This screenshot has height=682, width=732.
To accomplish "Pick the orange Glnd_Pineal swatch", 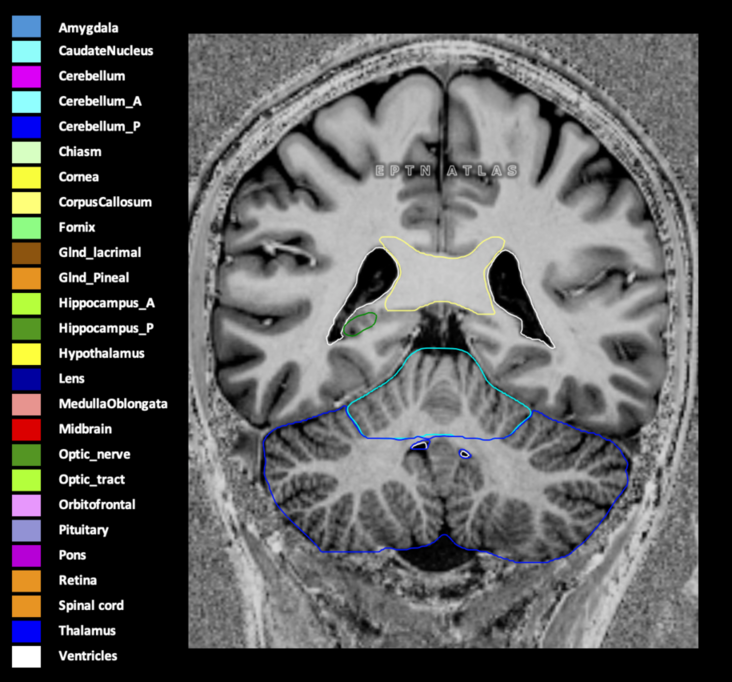I will pyautogui.click(x=26, y=279).
